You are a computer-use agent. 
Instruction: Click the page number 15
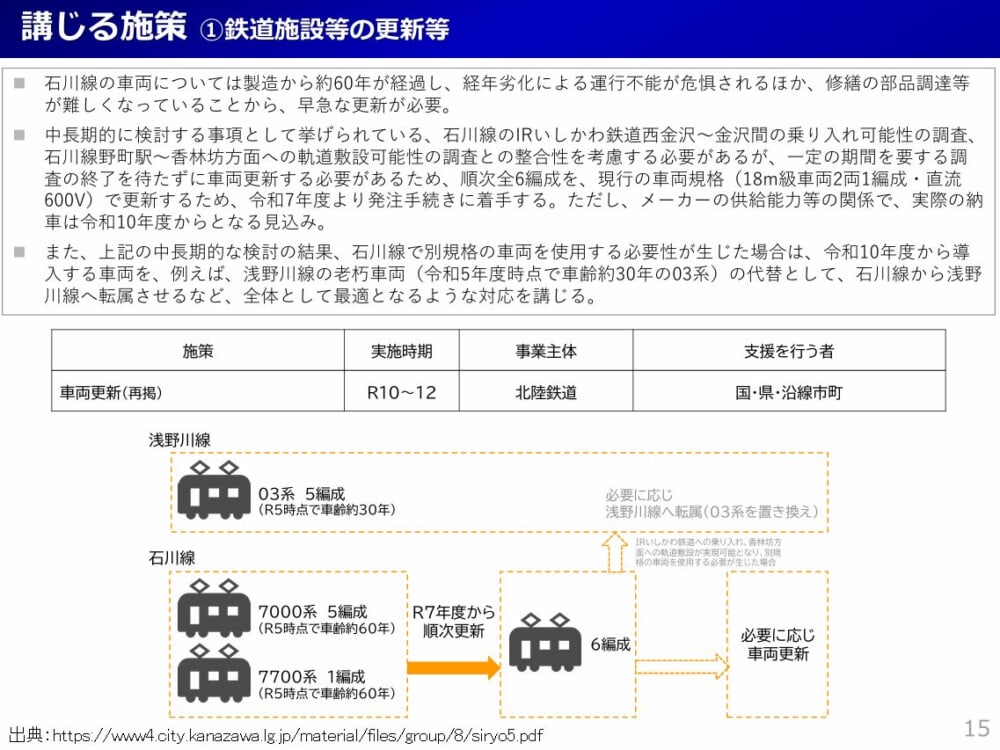(x=975, y=727)
